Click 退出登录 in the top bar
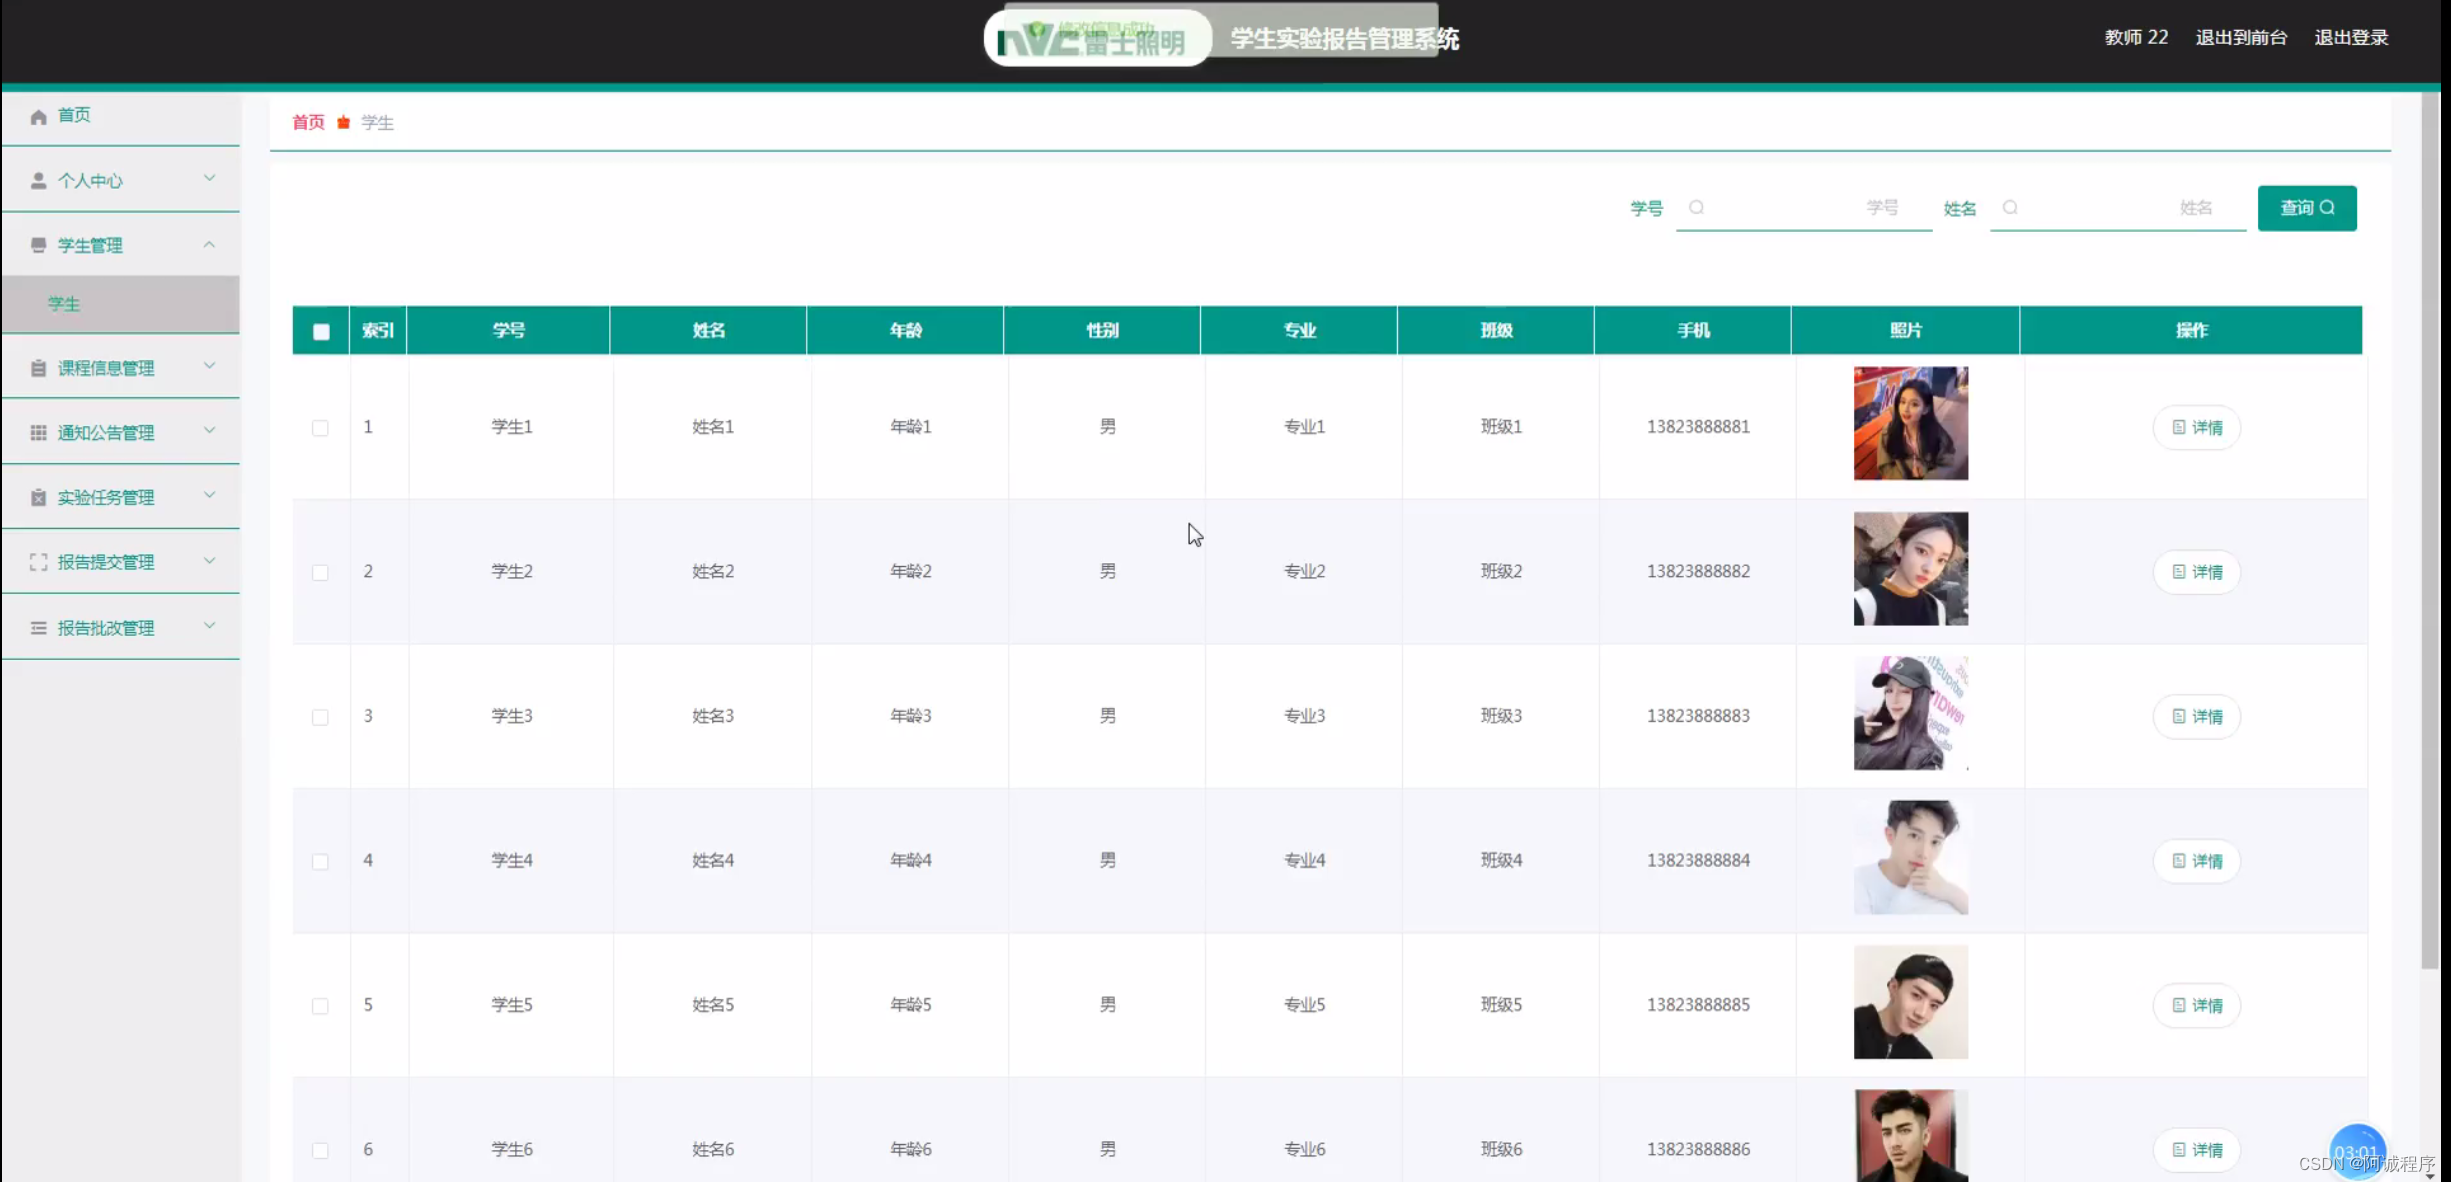Image resolution: width=2451 pixels, height=1182 pixels. click(x=2350, y=38)
